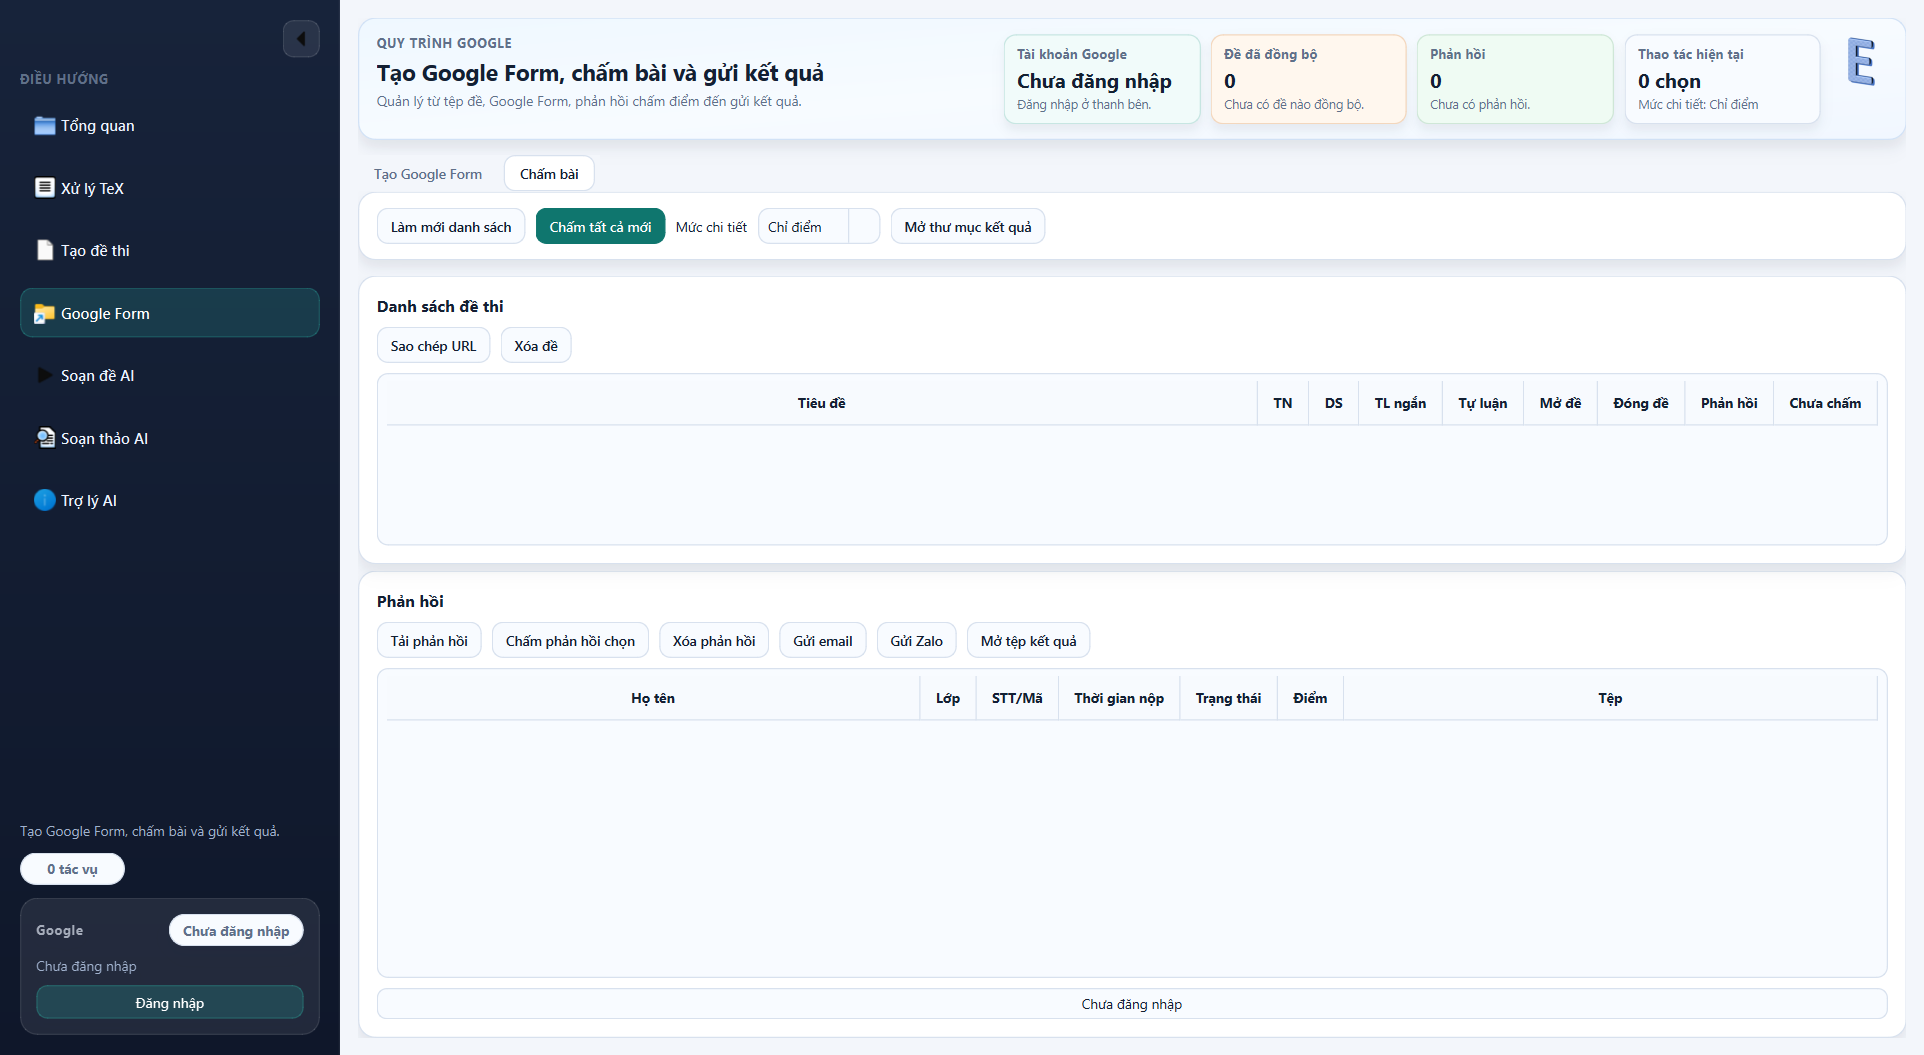Click the Tổng quan folder icon

click(44, 126)
